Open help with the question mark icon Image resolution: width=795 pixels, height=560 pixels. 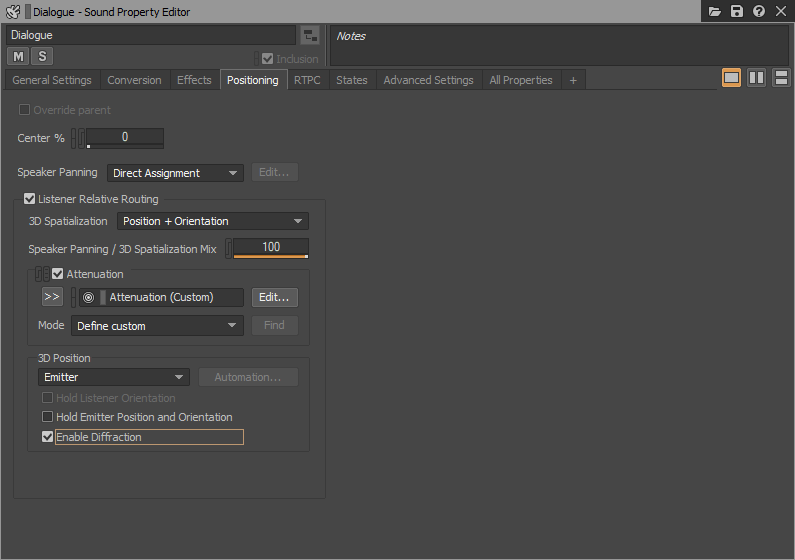click(x=759, y=11)
